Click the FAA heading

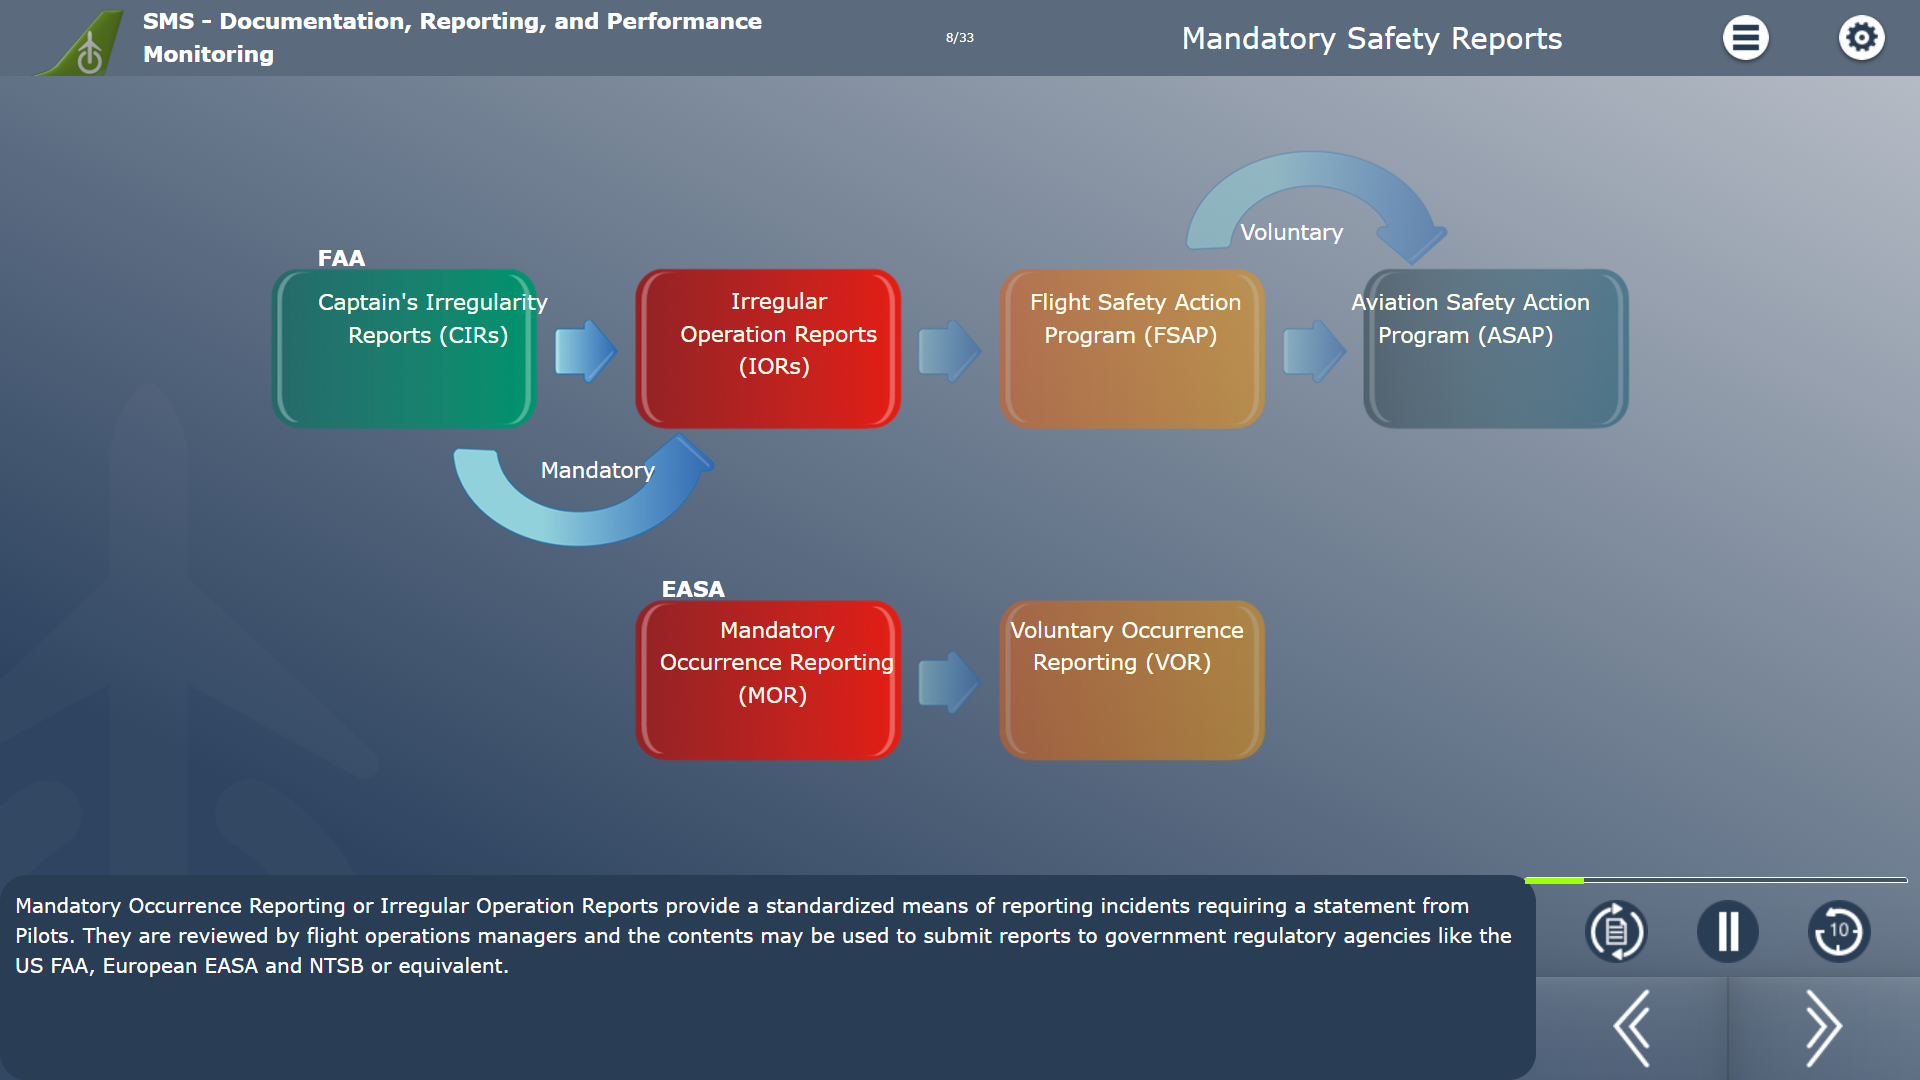click(341, 258)
